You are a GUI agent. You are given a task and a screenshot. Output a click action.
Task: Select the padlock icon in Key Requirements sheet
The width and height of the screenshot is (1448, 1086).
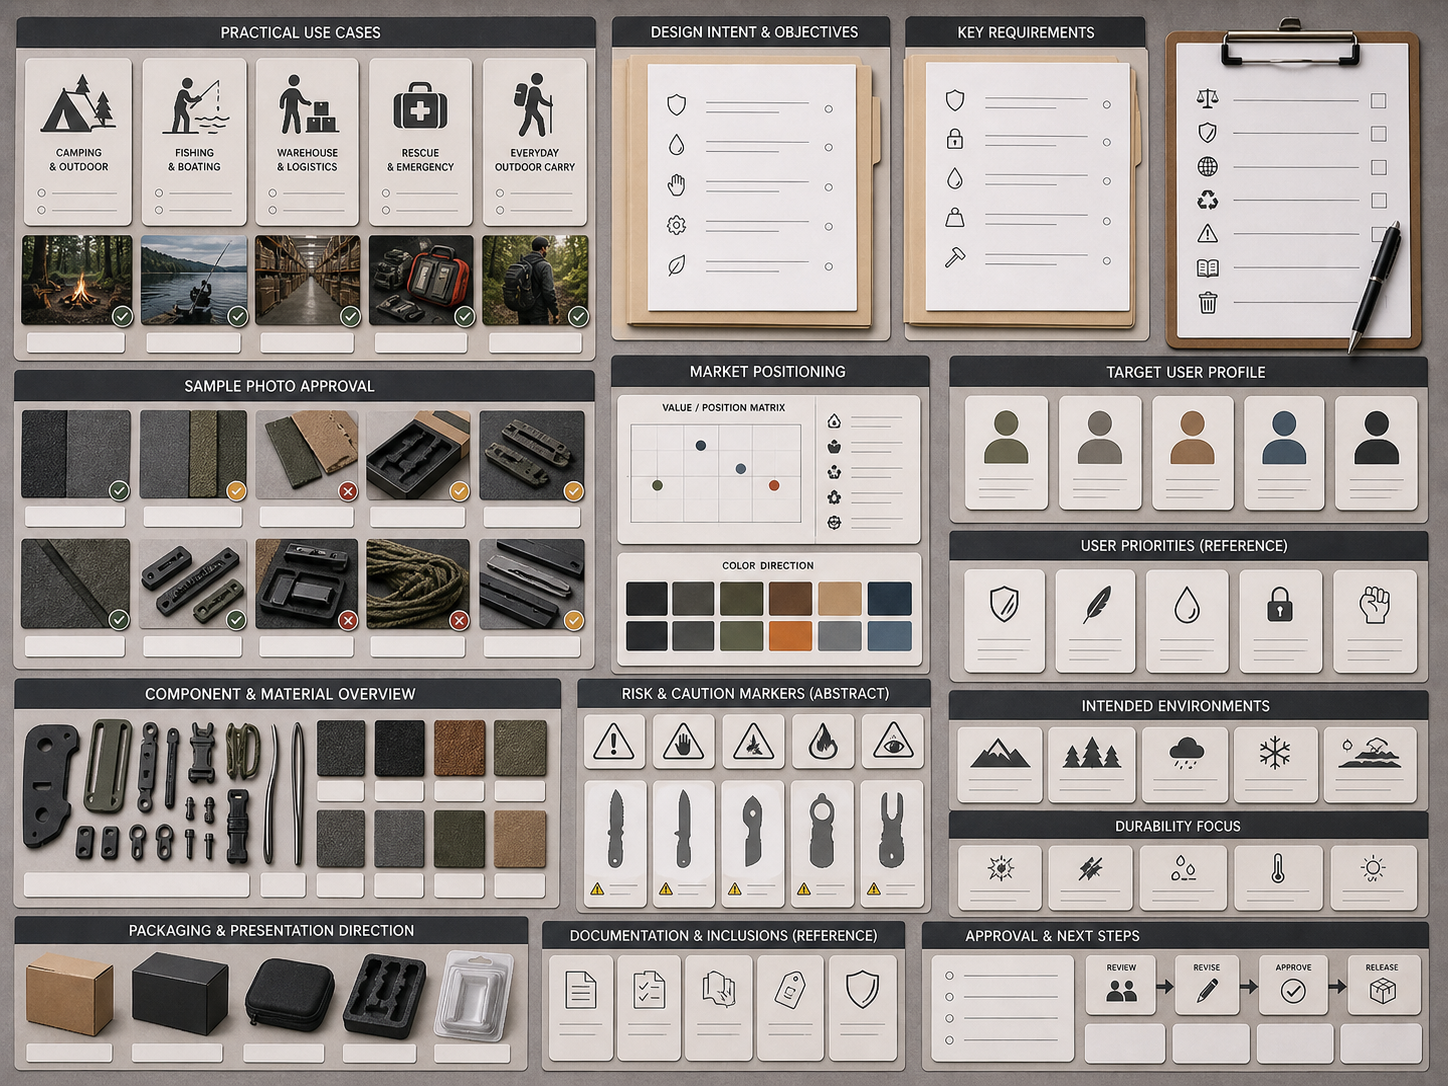[955, 139]
